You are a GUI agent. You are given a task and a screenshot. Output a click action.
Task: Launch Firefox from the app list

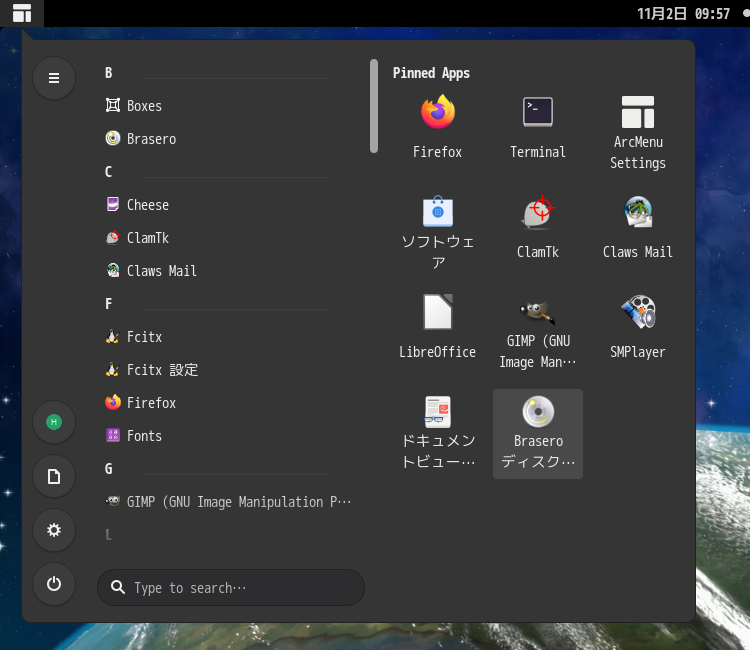[x=230, y=403]
